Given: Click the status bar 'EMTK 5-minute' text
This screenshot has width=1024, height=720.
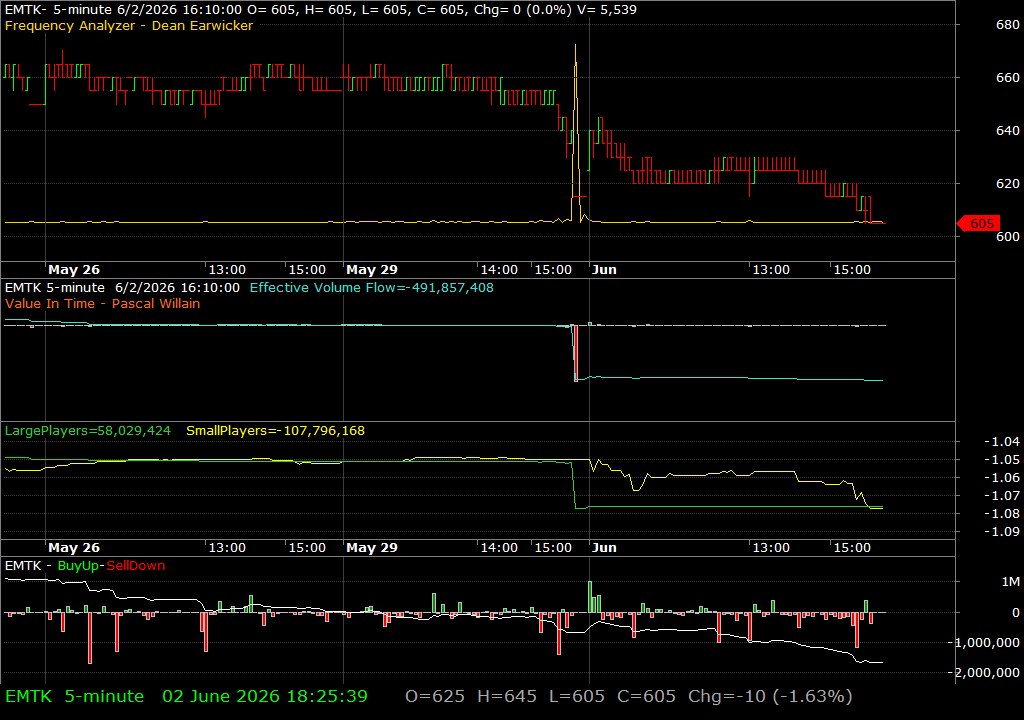Looking at the screenshot, I should coord(74,696).
